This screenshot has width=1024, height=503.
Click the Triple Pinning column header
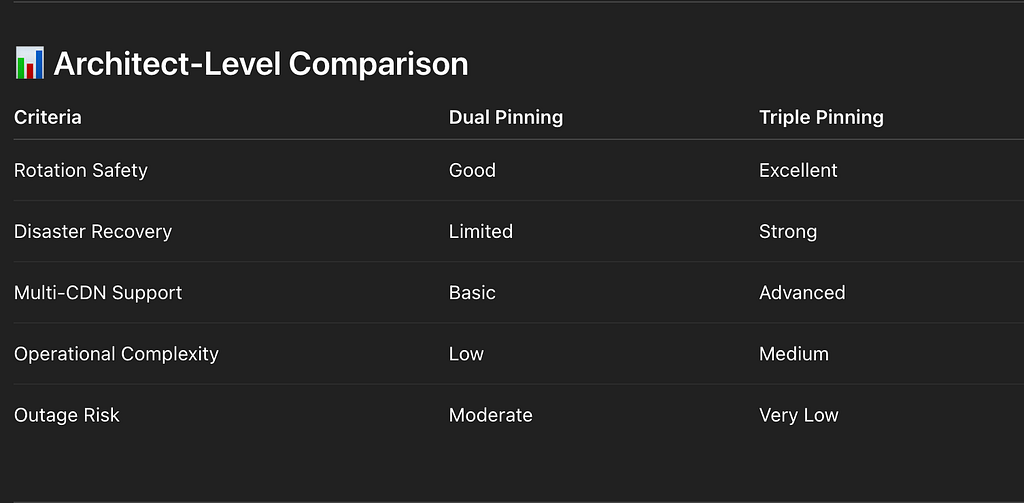821,118
